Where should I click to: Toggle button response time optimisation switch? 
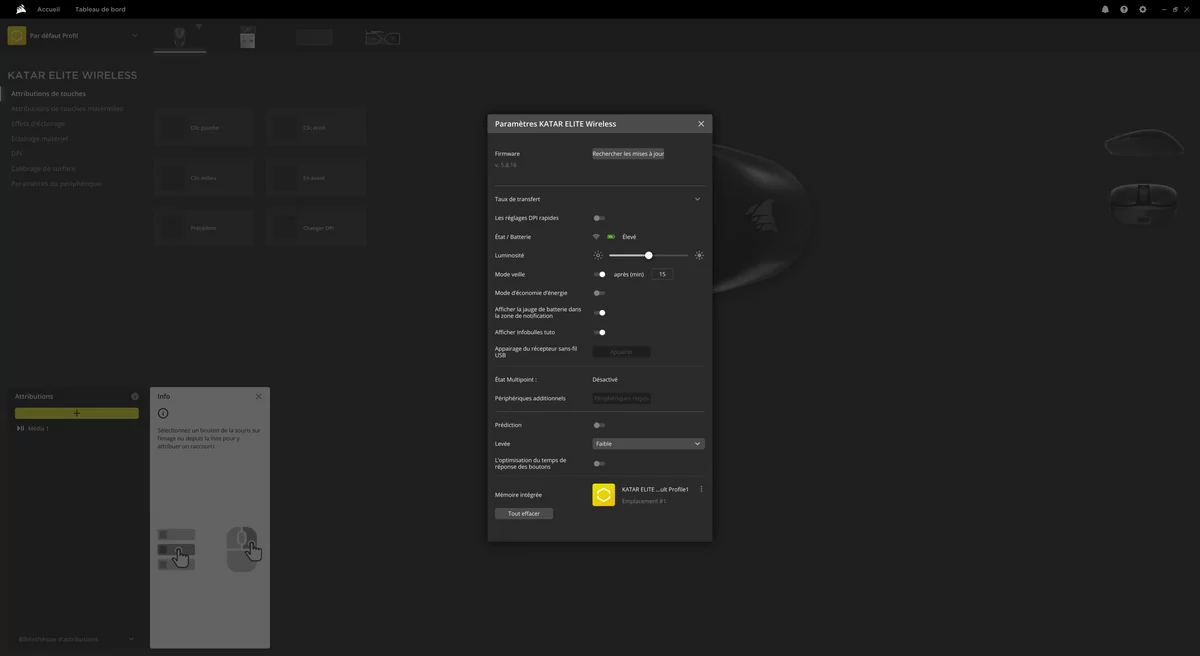click(x=599, y=463)
